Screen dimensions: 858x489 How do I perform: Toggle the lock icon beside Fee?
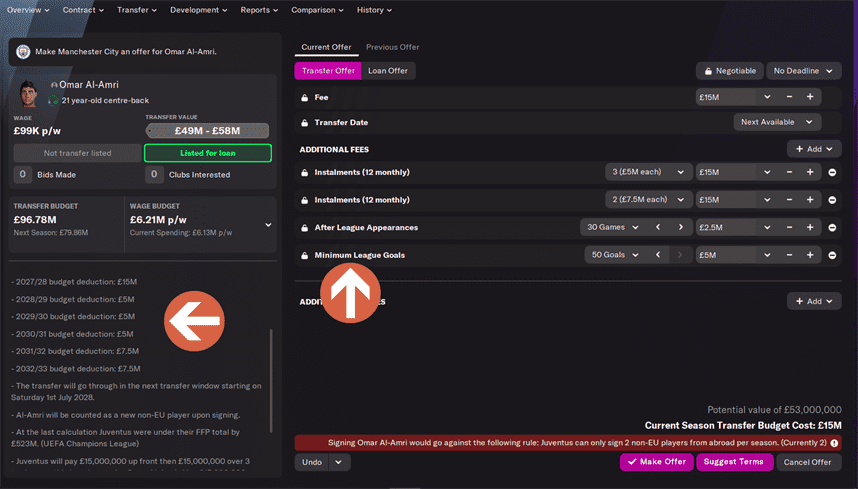[304, 97]
